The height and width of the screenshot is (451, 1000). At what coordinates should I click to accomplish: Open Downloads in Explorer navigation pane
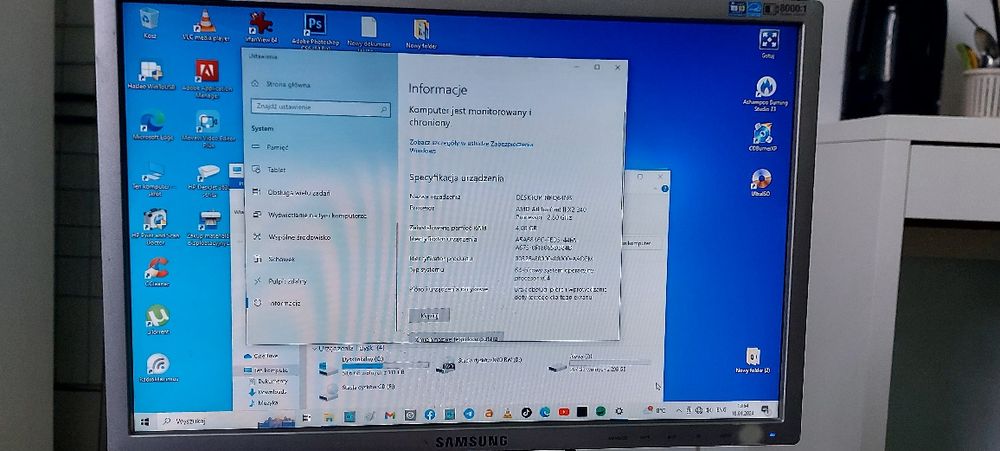point(268,392)
